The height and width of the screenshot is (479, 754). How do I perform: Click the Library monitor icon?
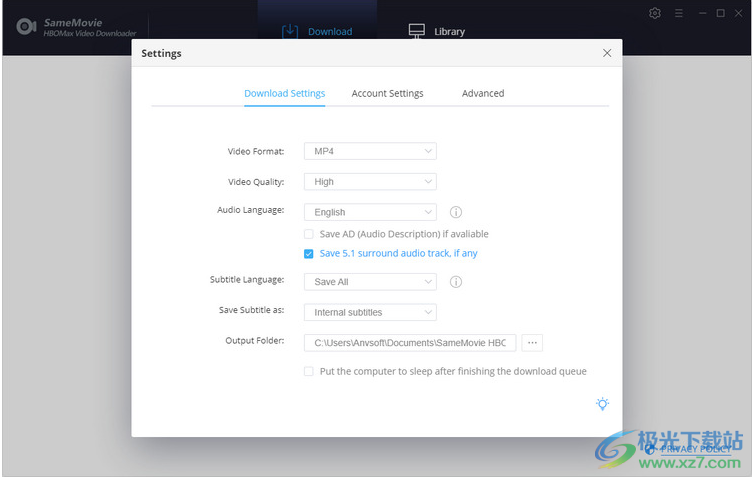pos(416,31)
